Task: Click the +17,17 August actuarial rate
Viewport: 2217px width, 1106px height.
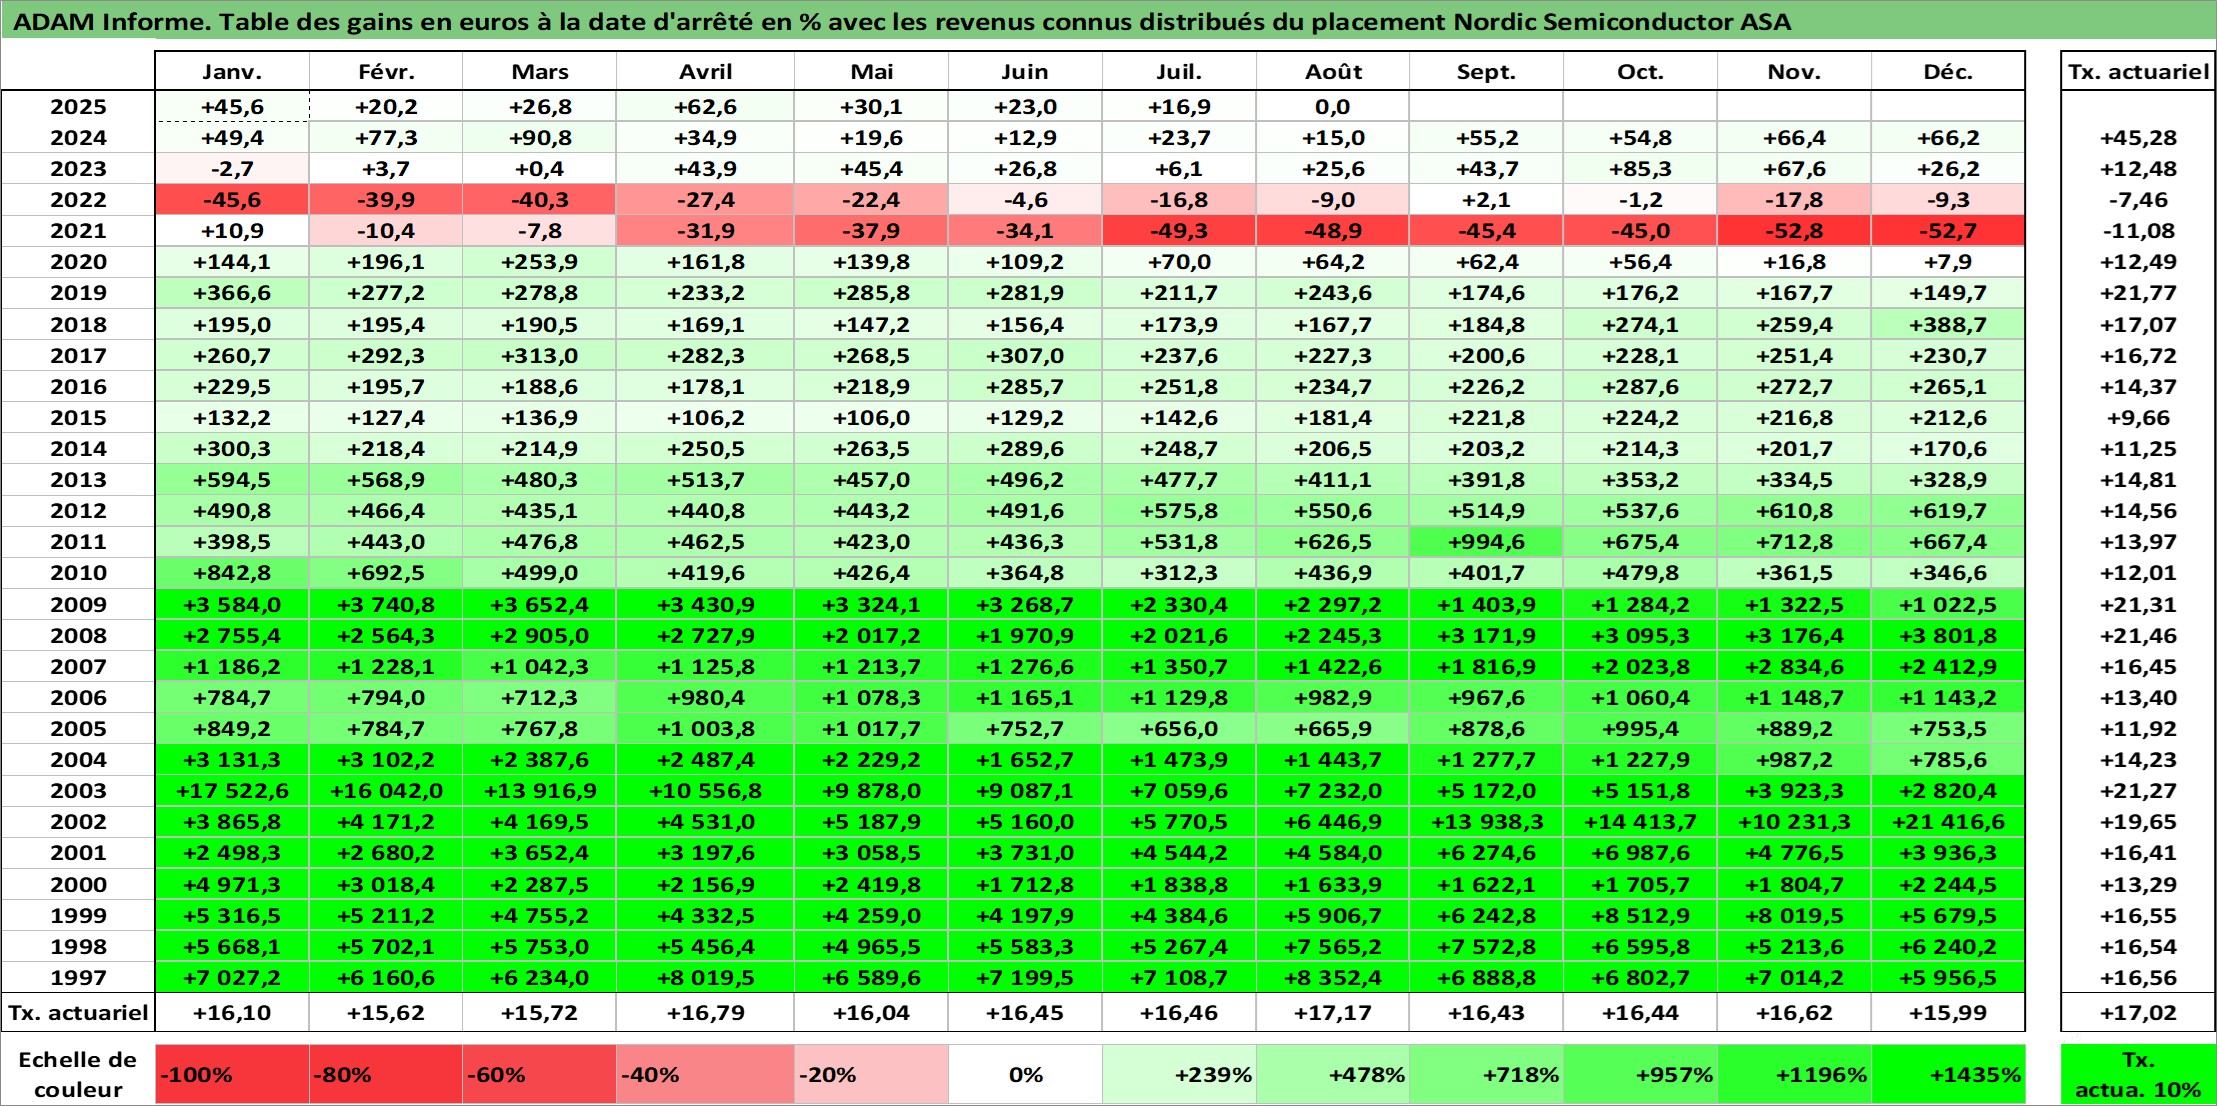Action: pos(1333,1013)
